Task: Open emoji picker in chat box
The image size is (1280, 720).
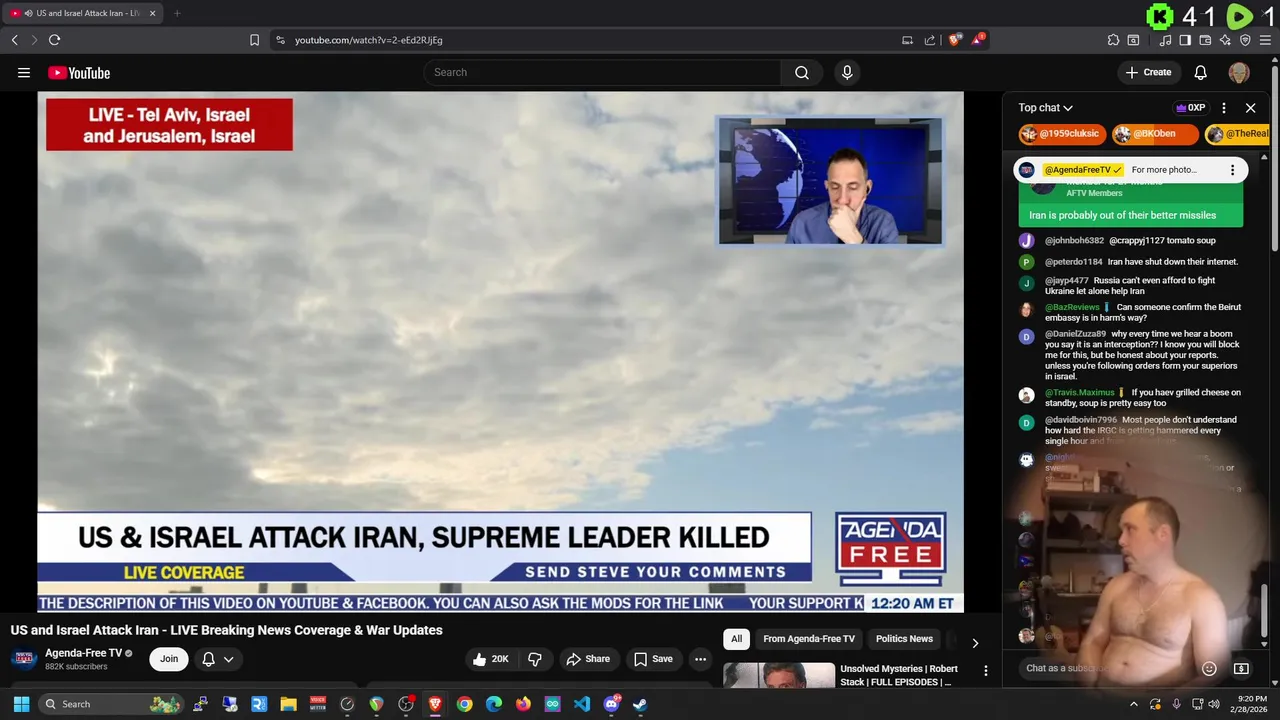Action: point(1209,668)
